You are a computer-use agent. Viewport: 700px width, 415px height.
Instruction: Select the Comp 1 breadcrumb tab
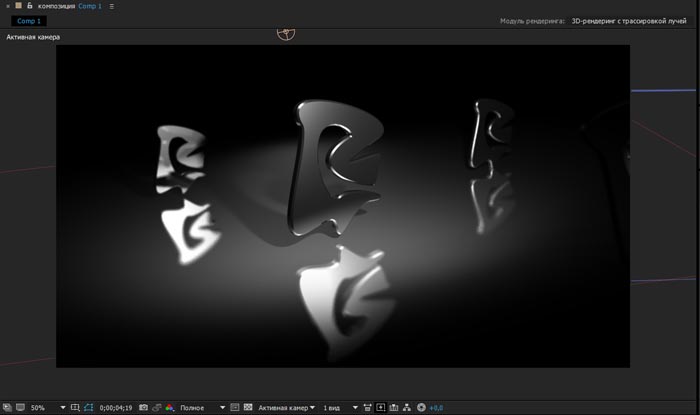(29, 21)
